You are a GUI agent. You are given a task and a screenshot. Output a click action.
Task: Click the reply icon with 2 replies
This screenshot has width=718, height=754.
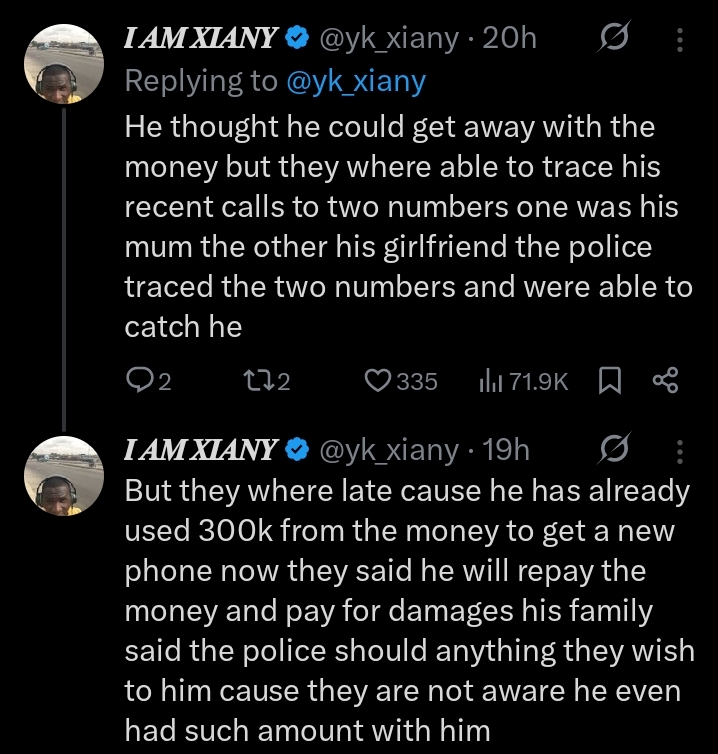[x=136, y=380]
